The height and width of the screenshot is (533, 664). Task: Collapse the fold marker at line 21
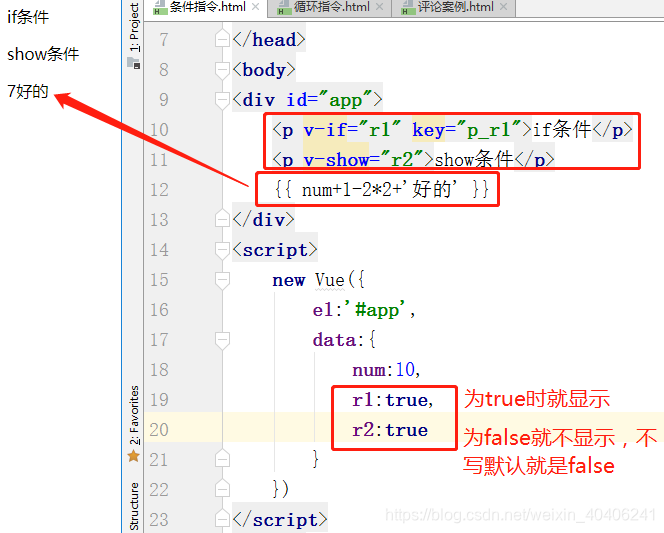click(222, 459)
